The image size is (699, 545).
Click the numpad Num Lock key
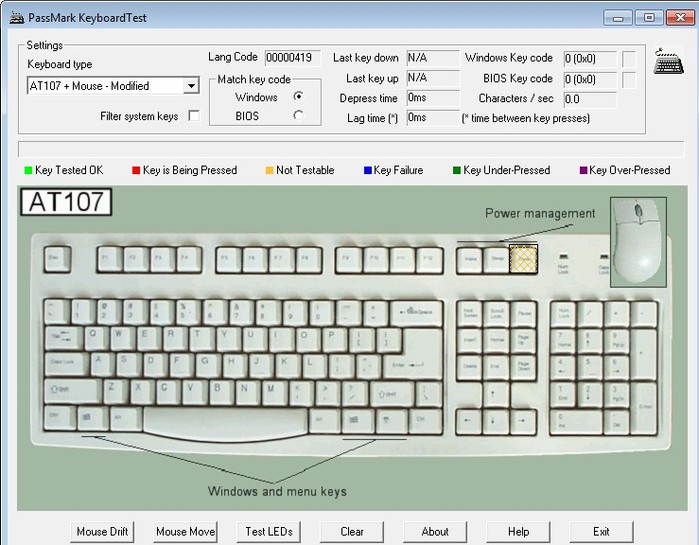point(563,314)
